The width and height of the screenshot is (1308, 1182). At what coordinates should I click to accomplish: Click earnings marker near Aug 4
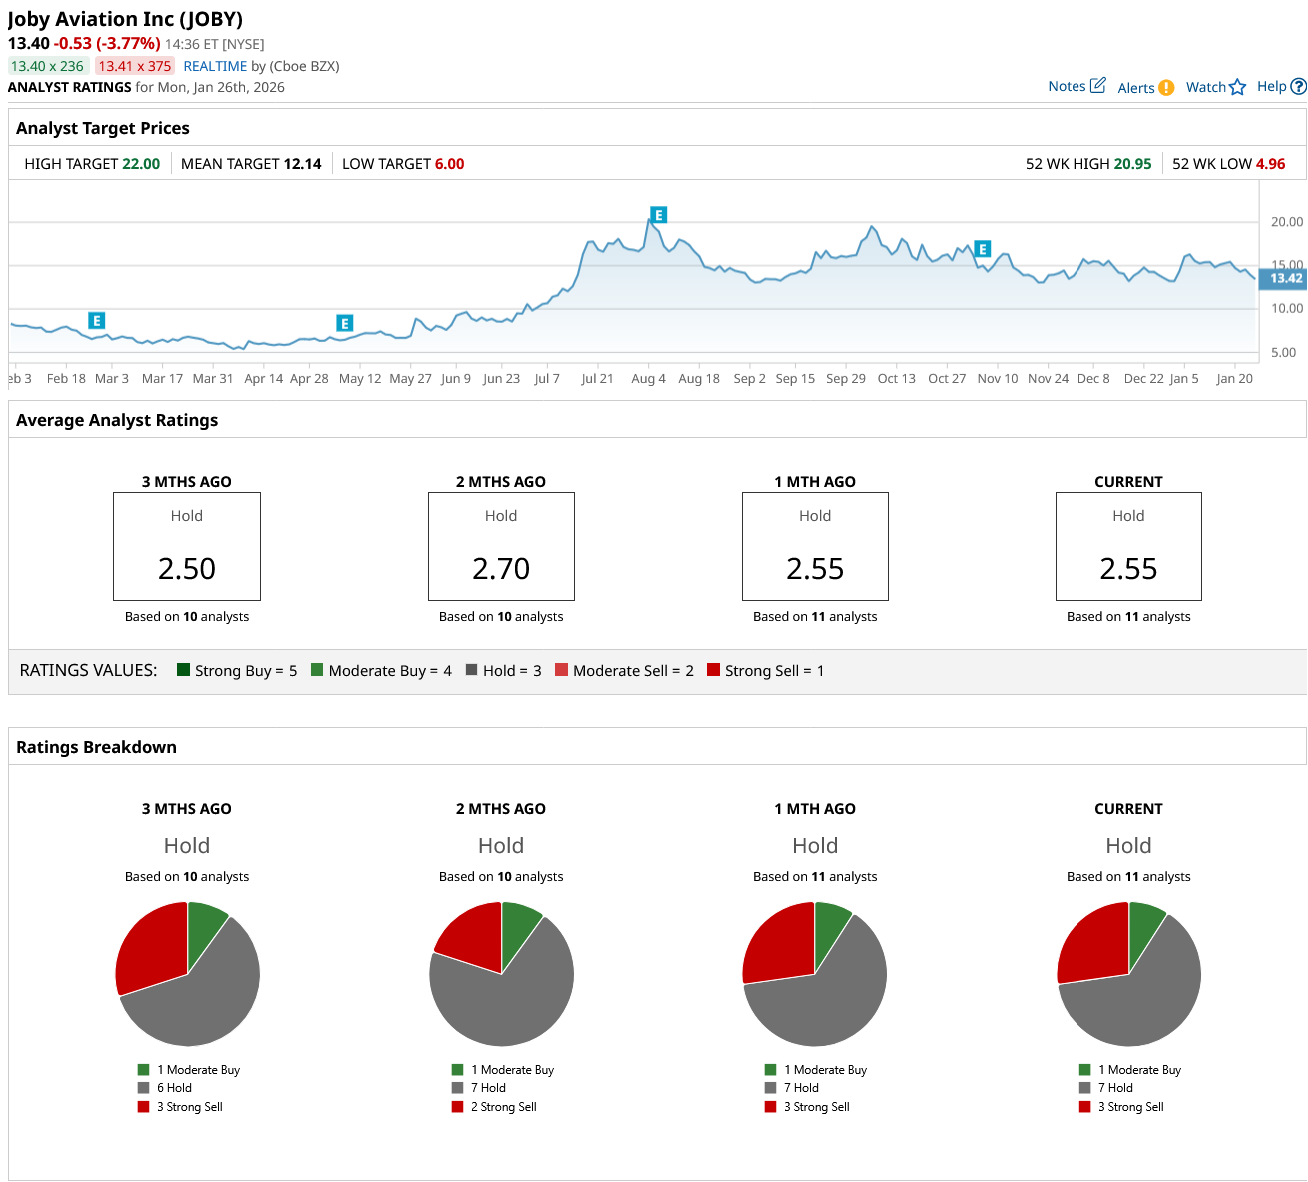[x=658, y=215]
